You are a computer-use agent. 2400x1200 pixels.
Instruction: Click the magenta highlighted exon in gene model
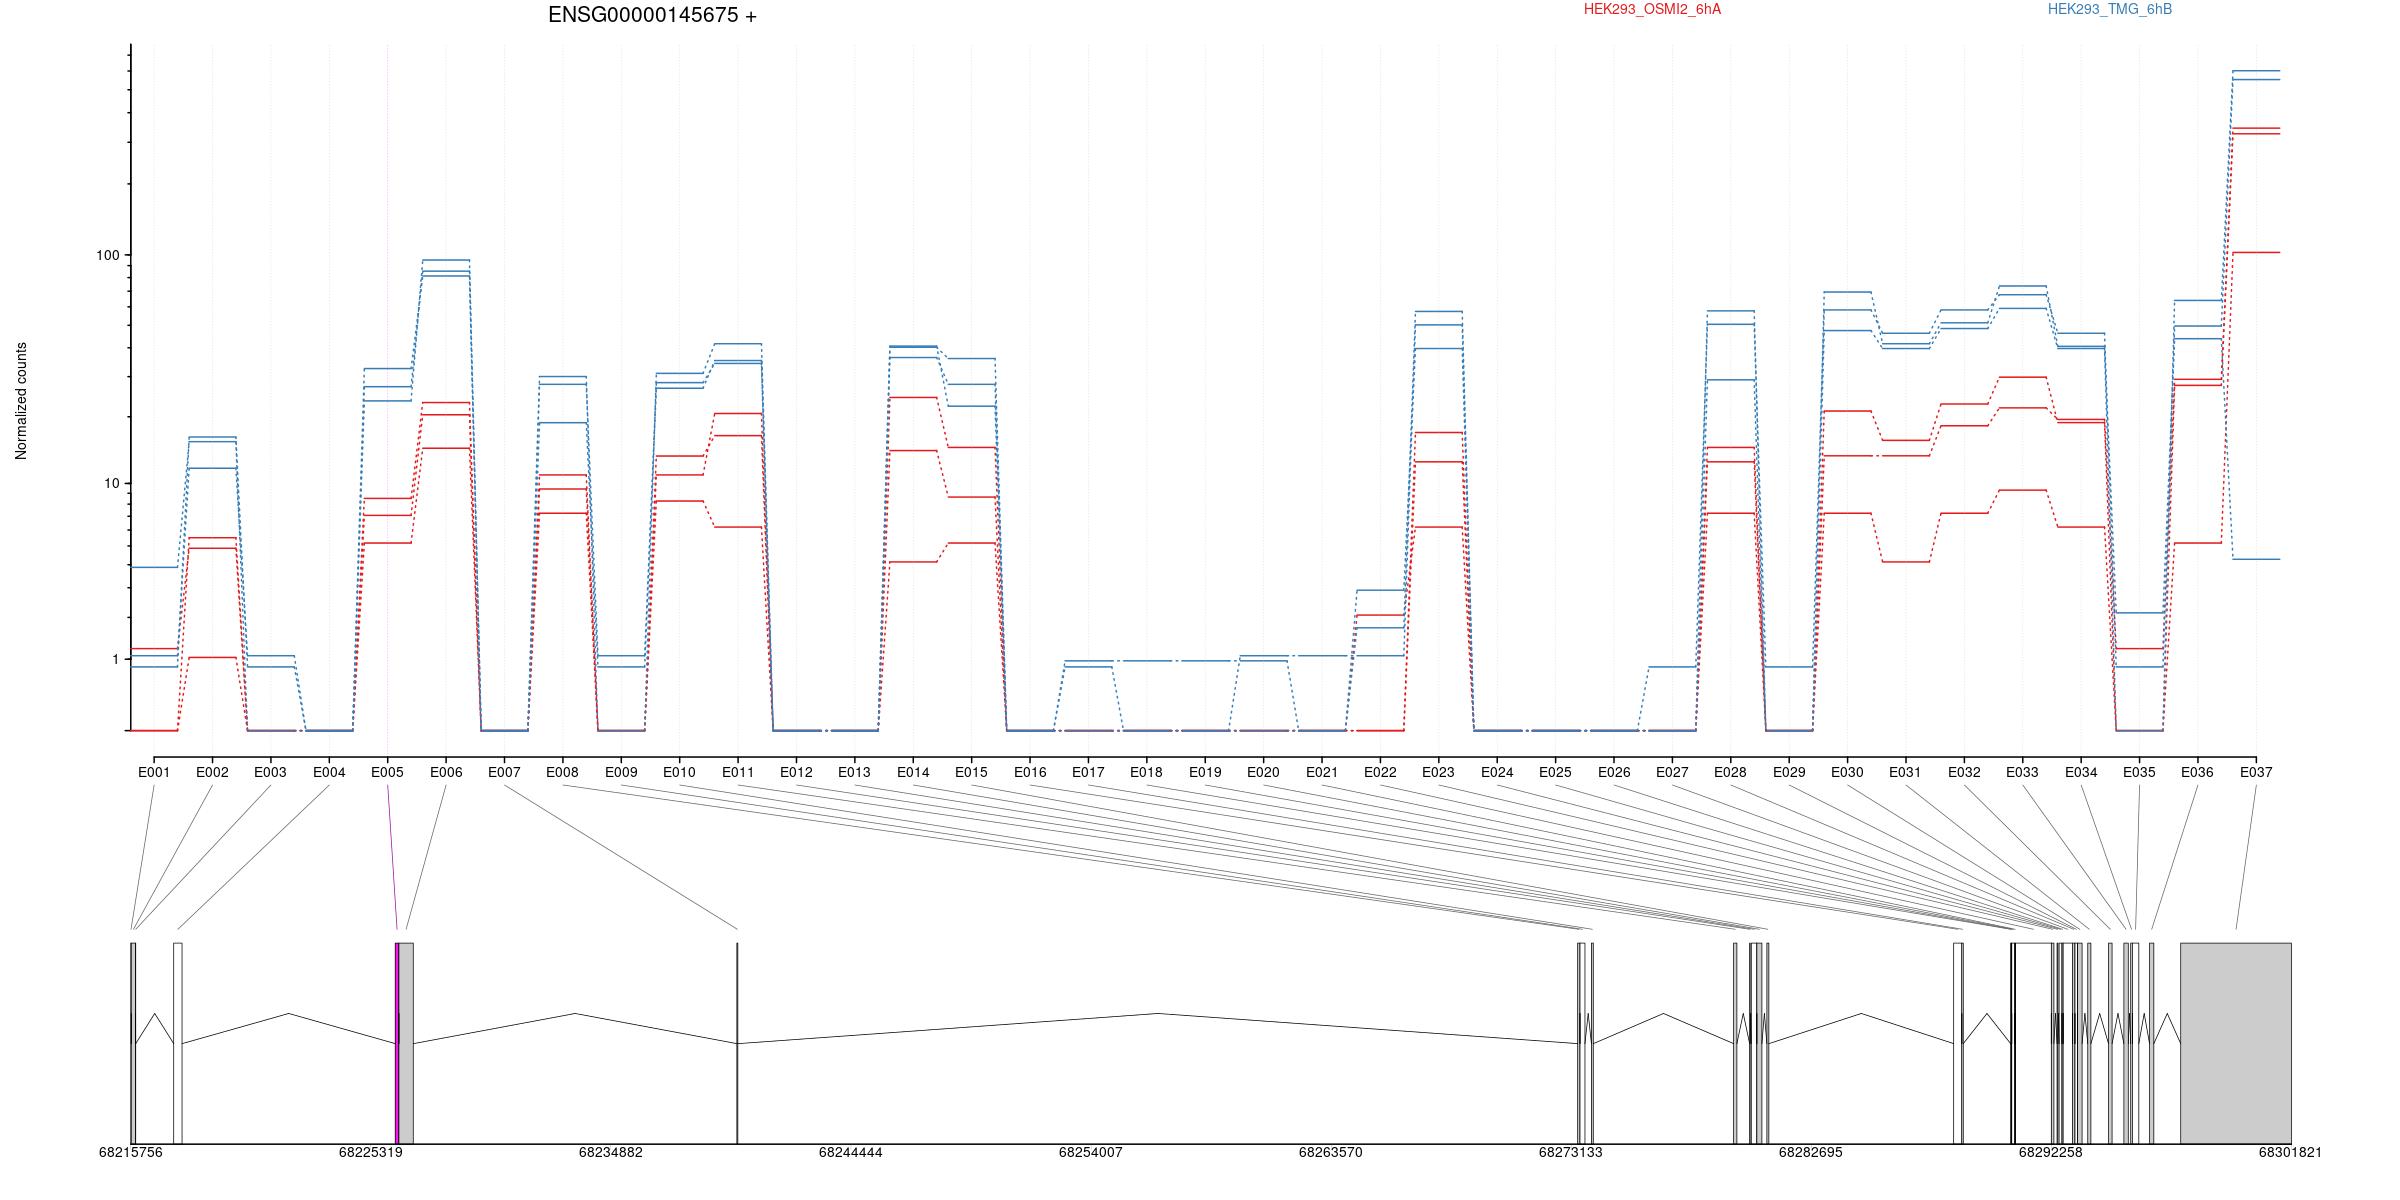click(397, 1043)
